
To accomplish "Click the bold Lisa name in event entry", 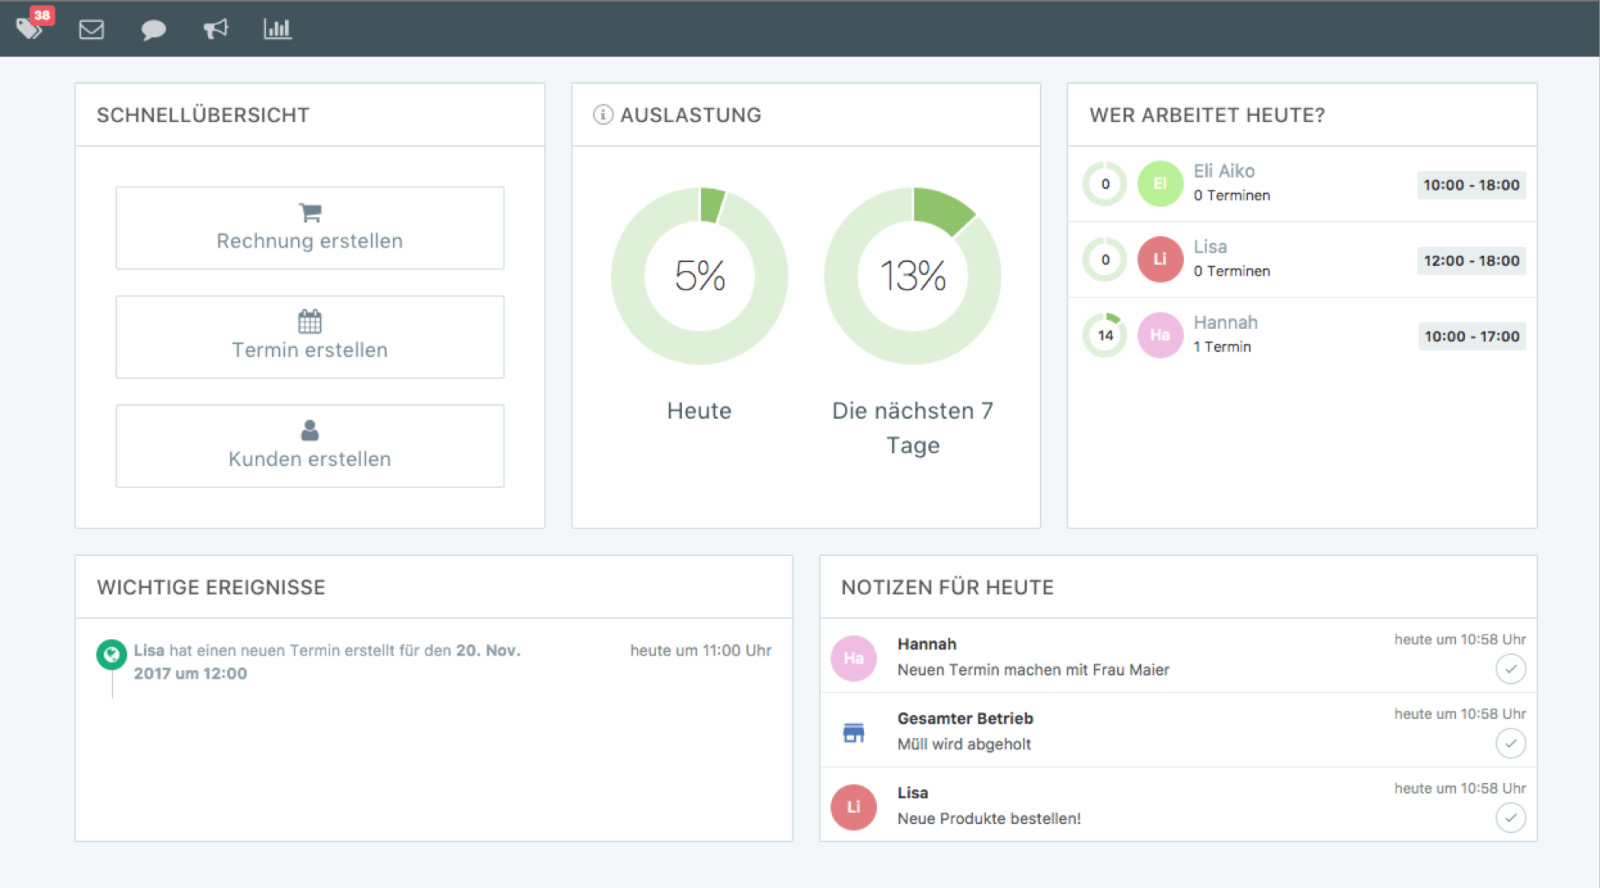I will coord(149,650).
